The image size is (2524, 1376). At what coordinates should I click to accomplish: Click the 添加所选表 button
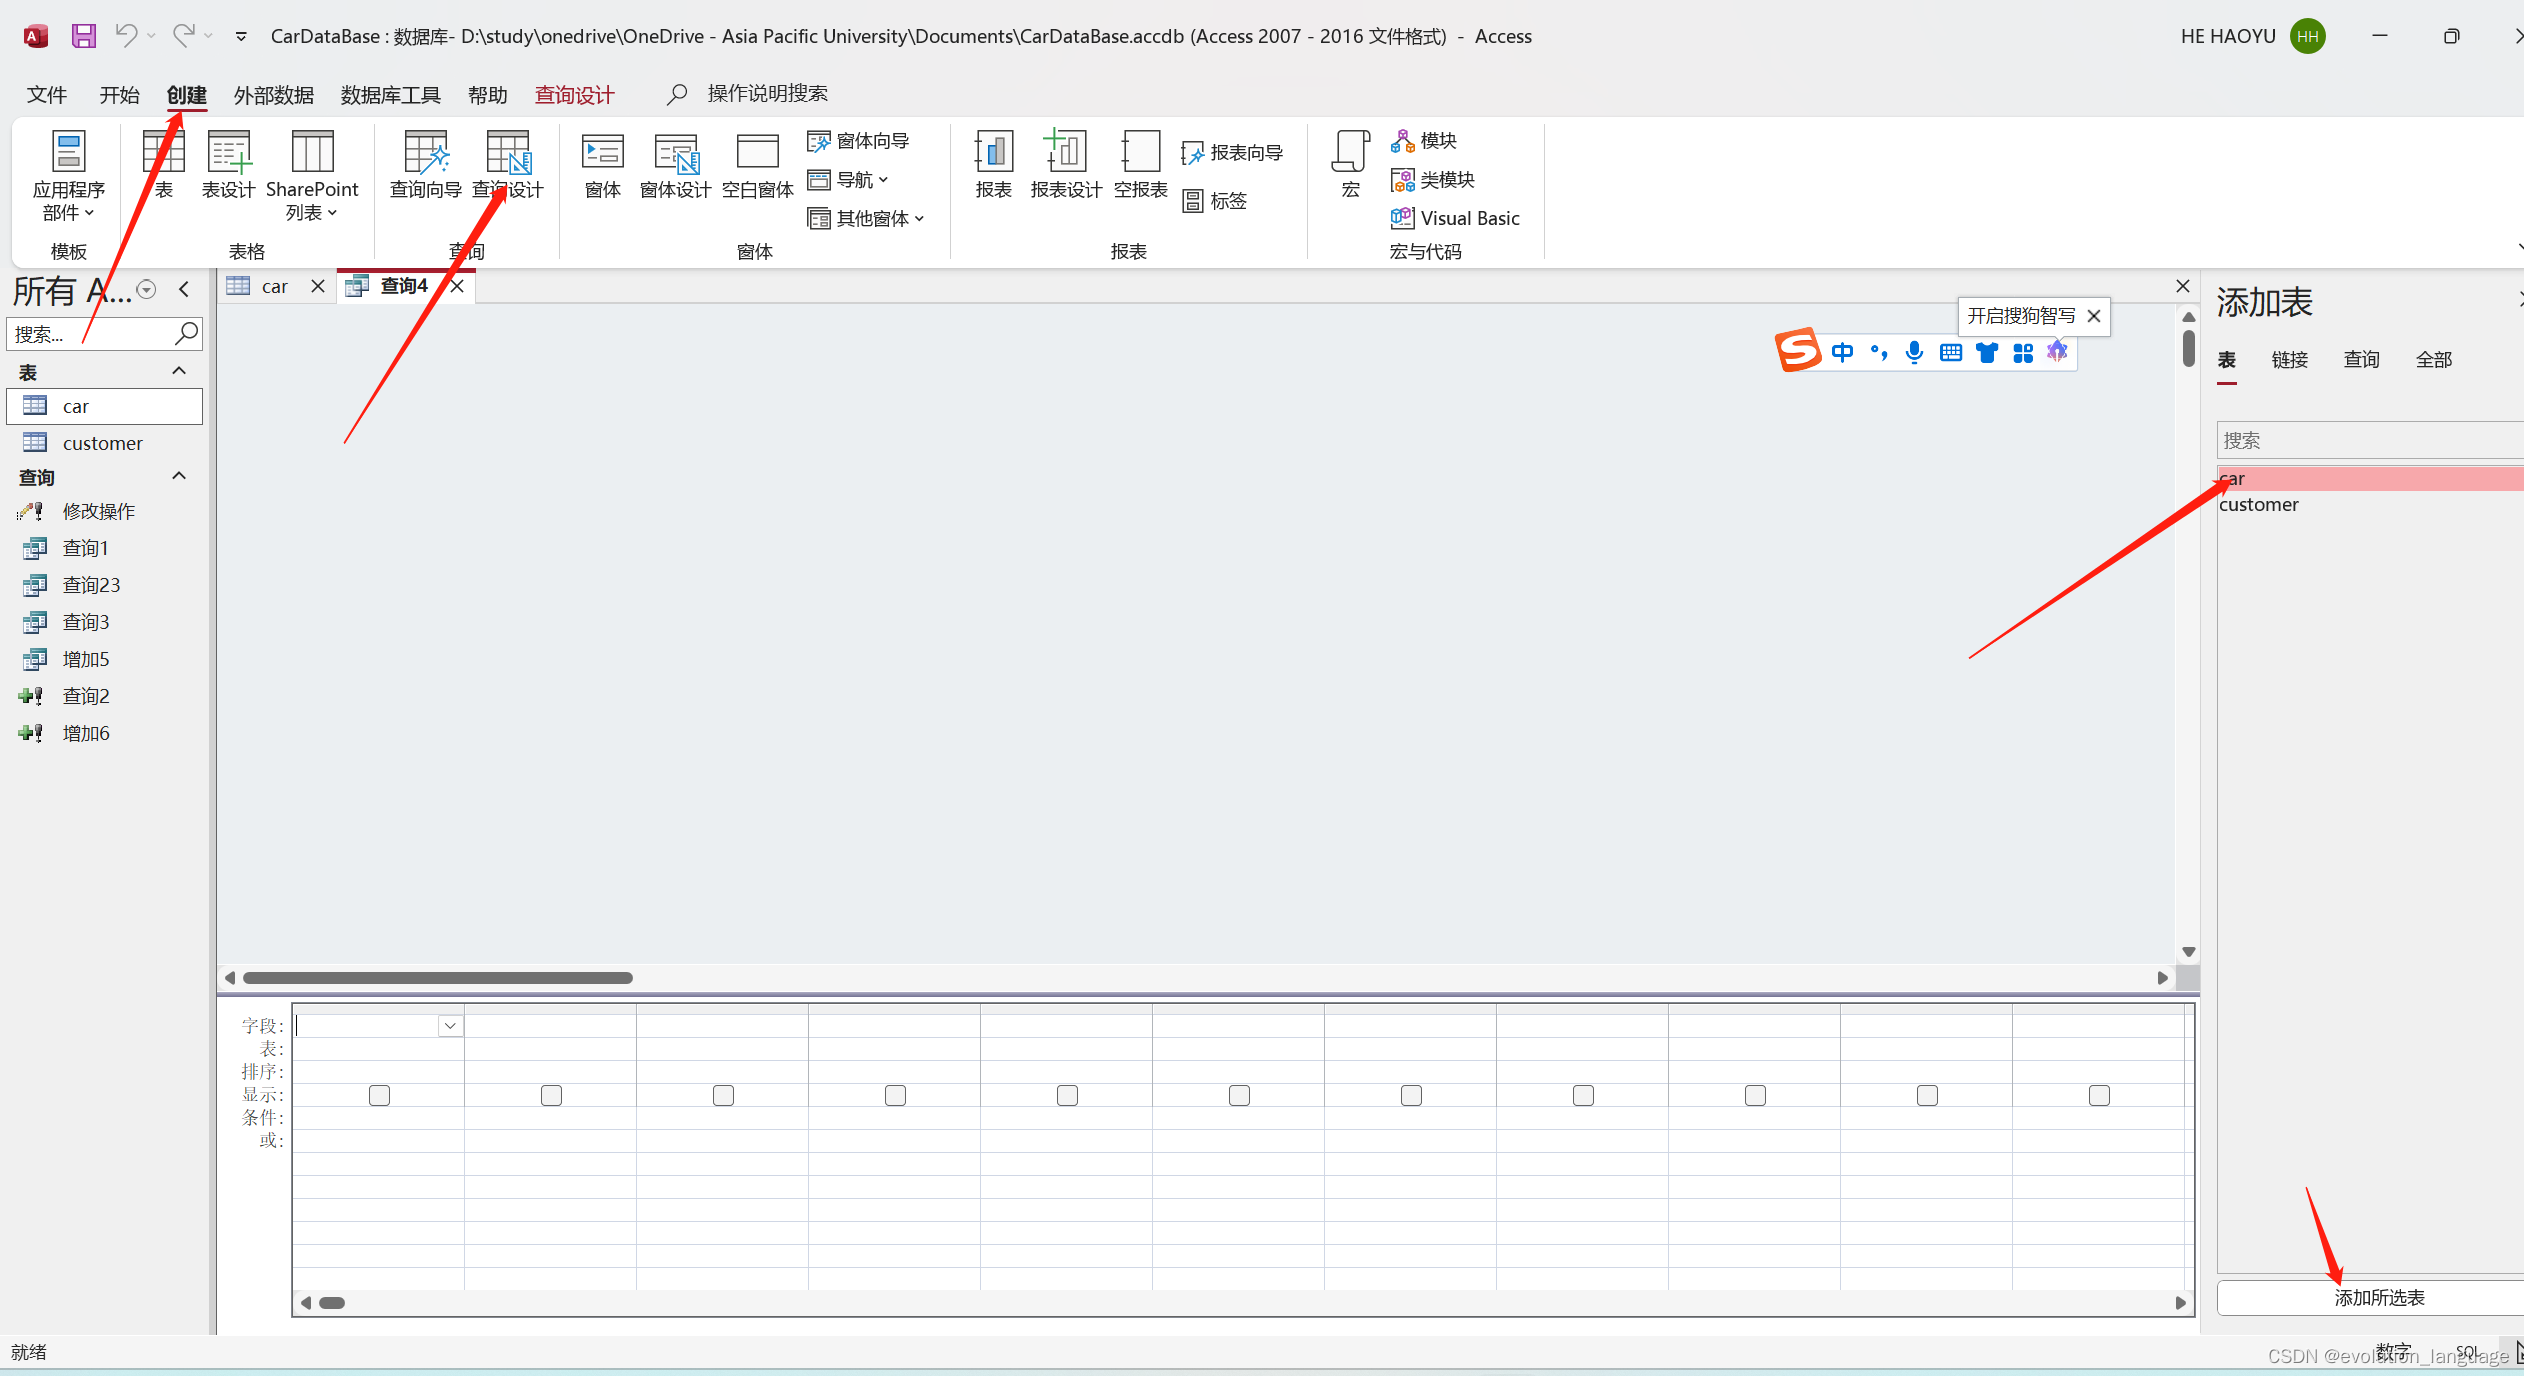[x=2378, y=1297]
